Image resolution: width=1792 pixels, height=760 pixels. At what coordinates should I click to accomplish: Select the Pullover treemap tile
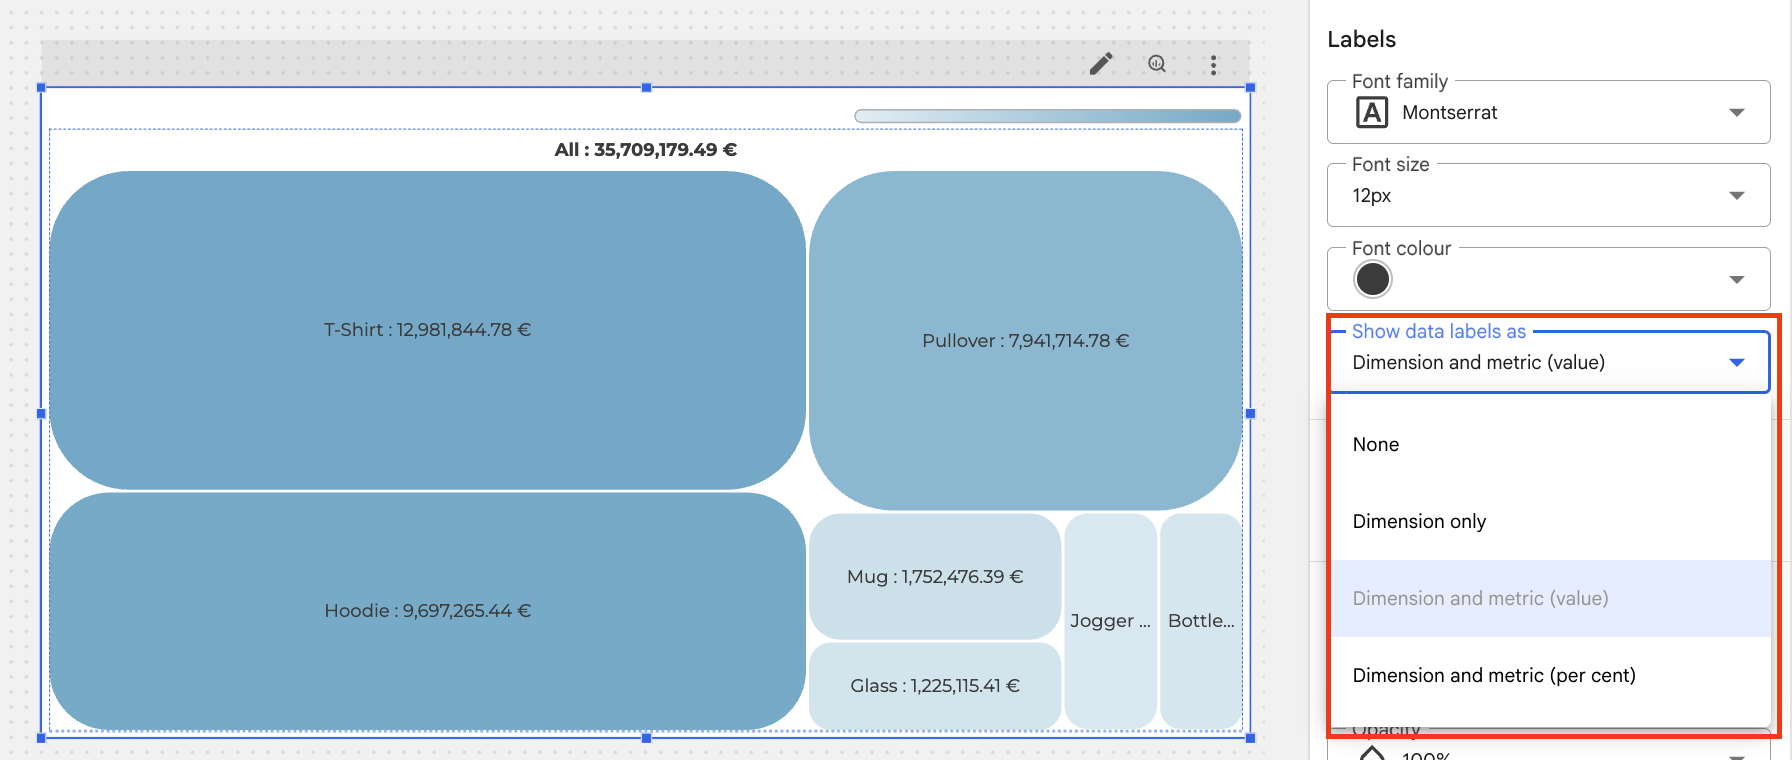point(1025,341)
